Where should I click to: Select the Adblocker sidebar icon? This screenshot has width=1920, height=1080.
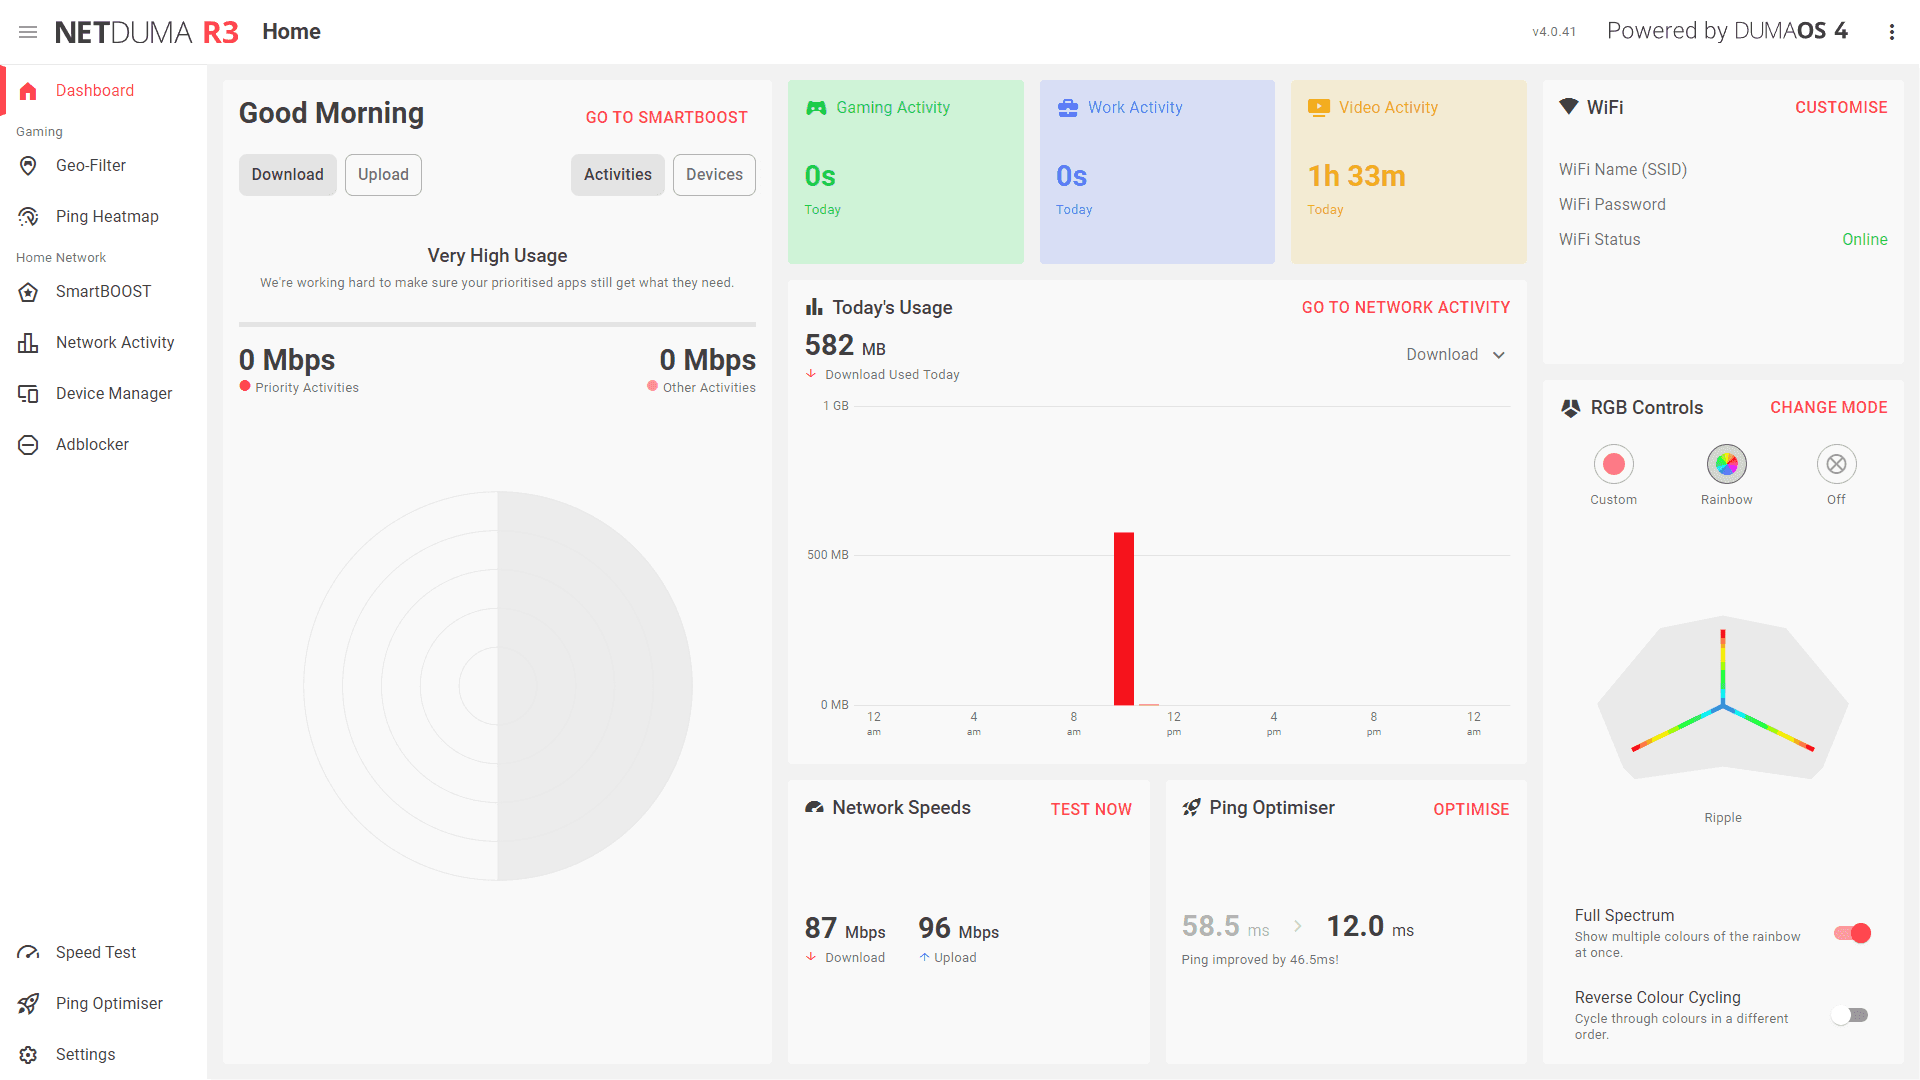(x=28, y=444)
